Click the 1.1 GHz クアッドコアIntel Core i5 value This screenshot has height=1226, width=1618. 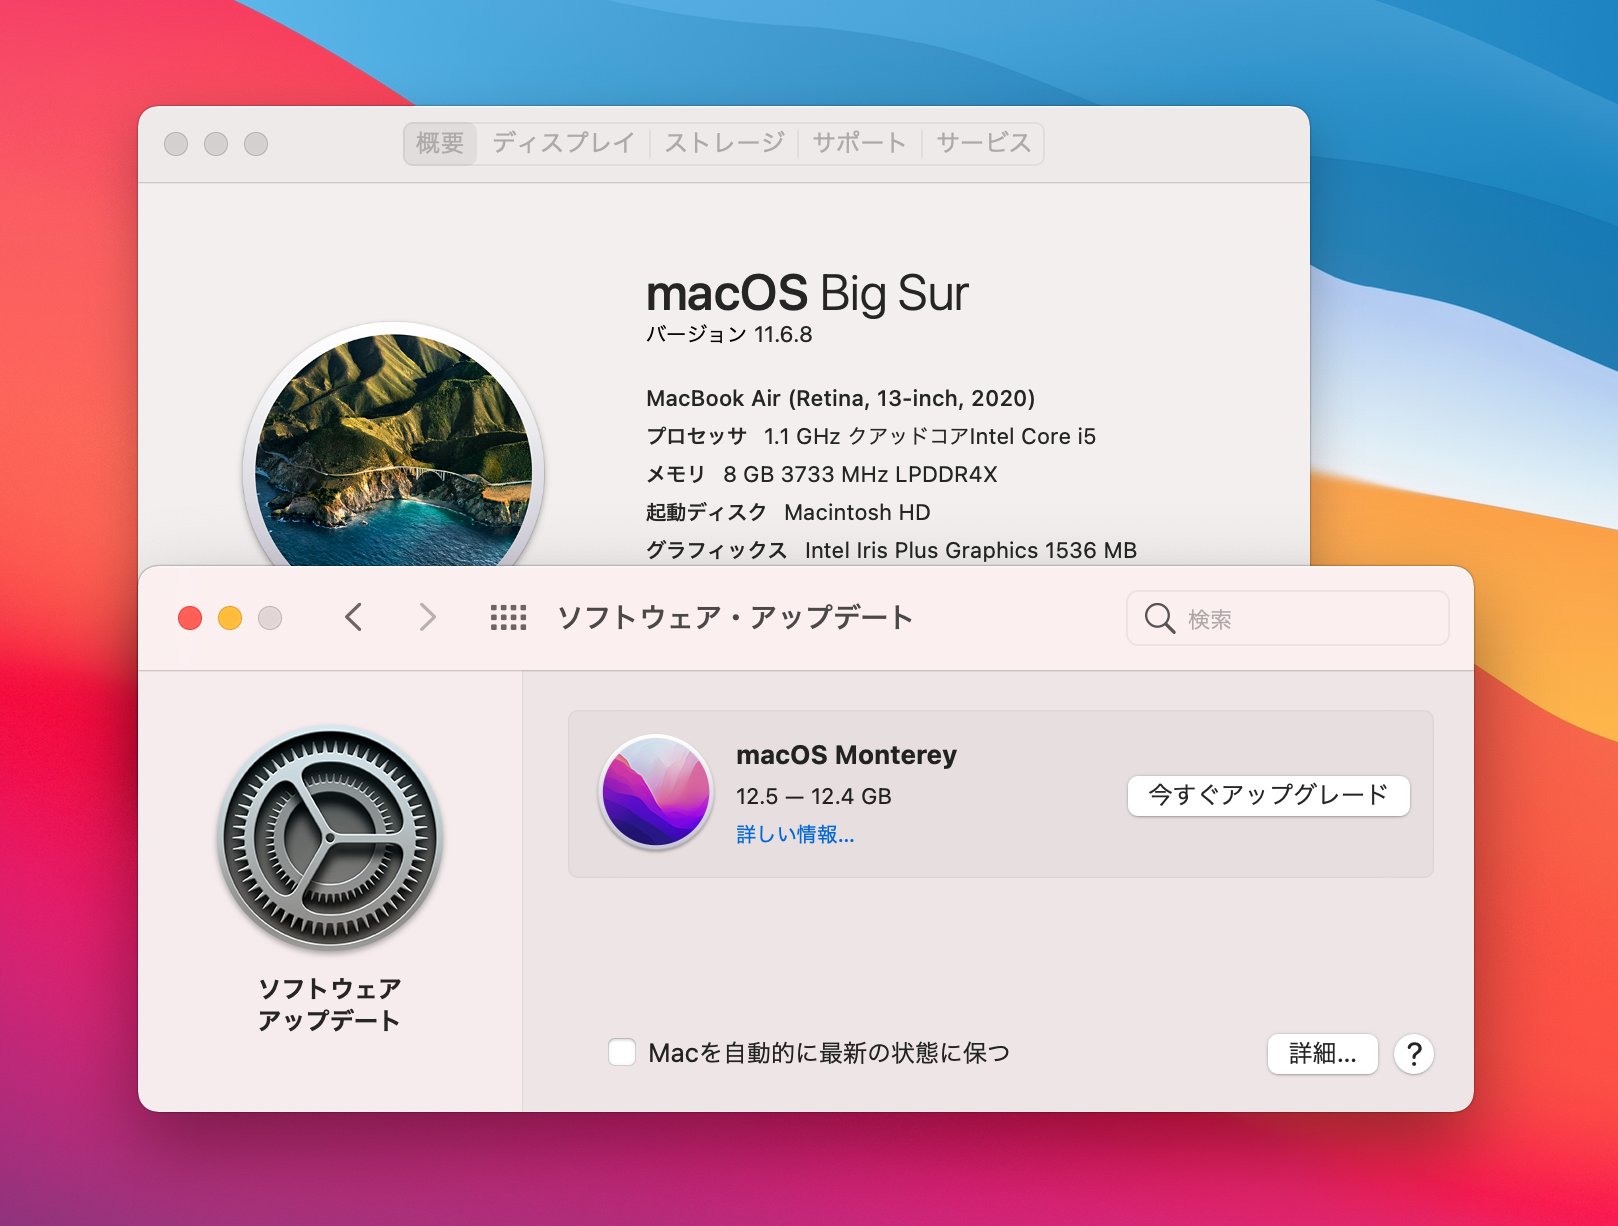point(929,436)
